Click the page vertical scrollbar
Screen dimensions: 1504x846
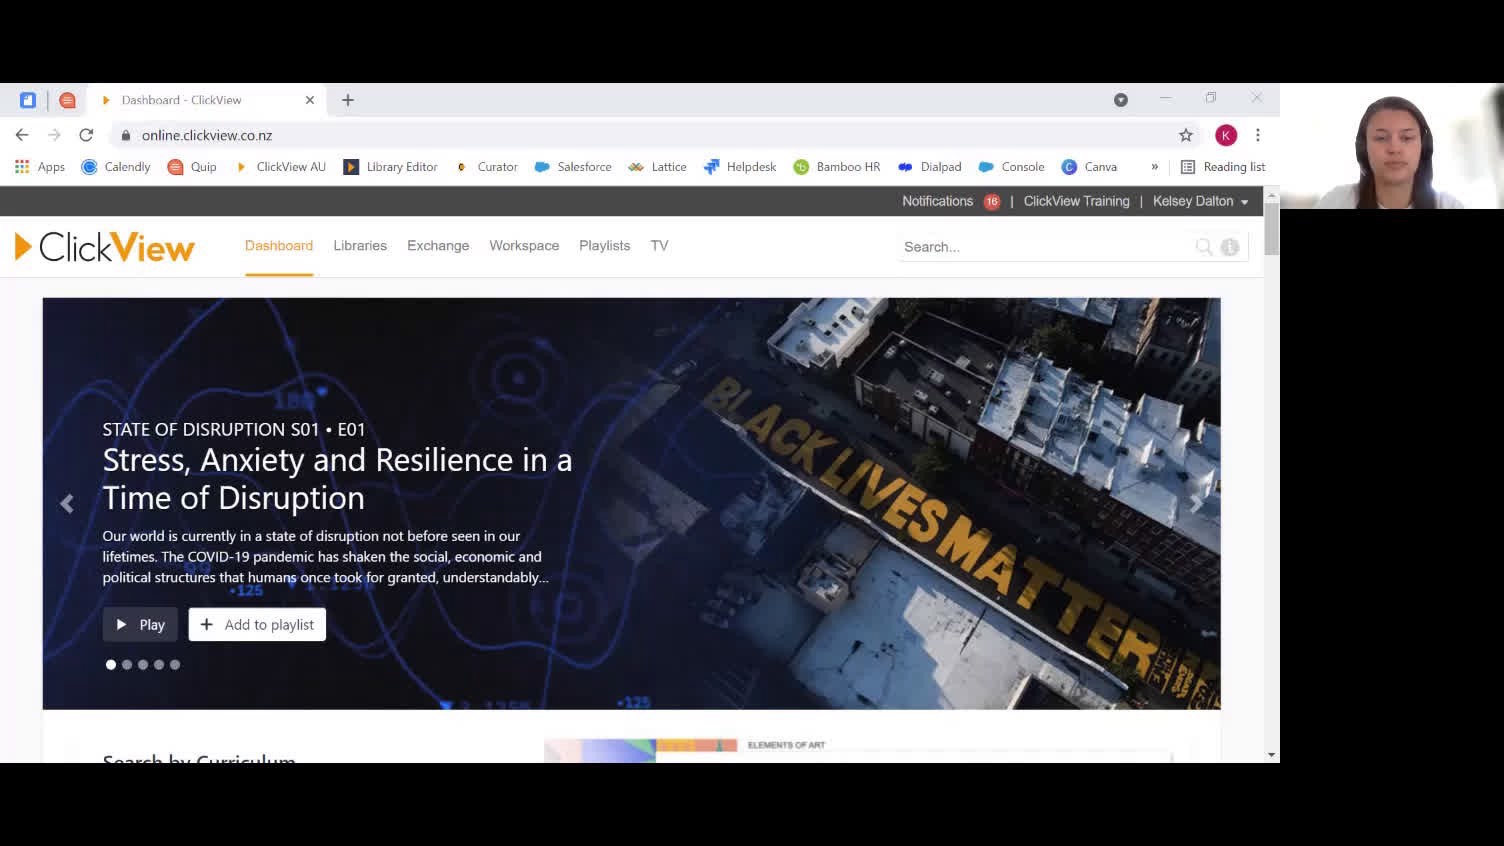1271,226
